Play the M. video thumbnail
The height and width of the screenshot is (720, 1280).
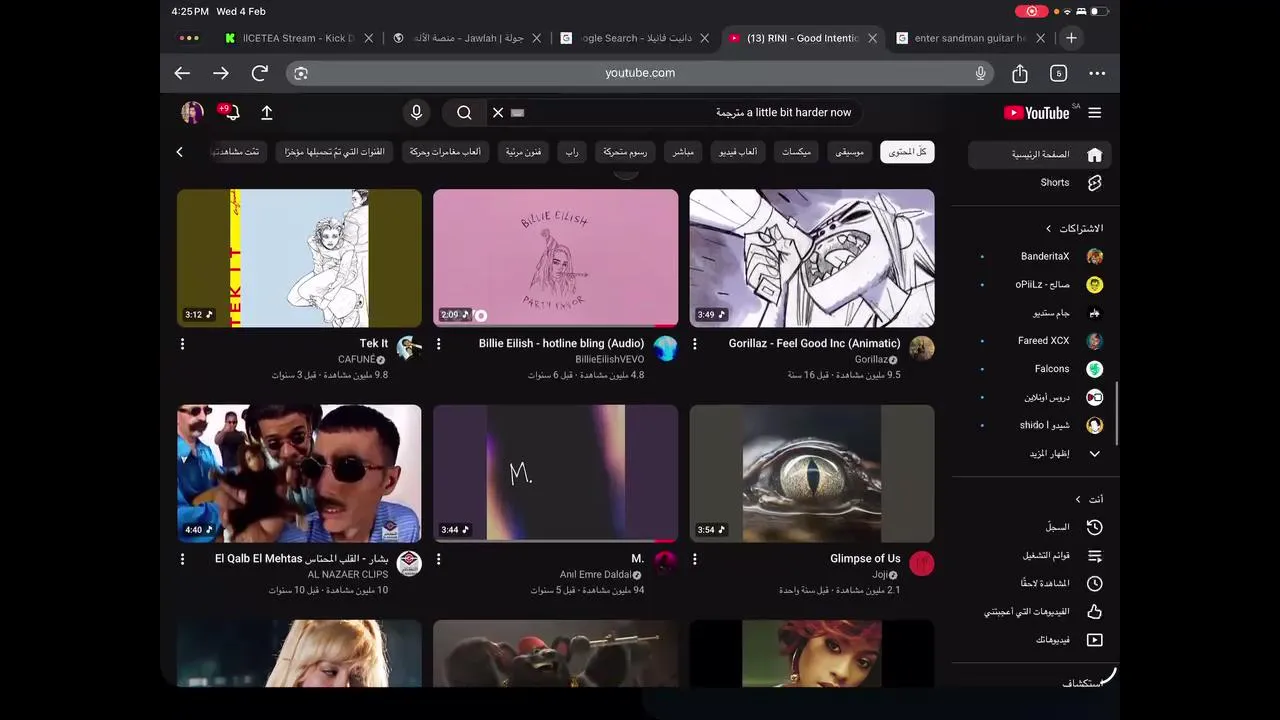555,473
